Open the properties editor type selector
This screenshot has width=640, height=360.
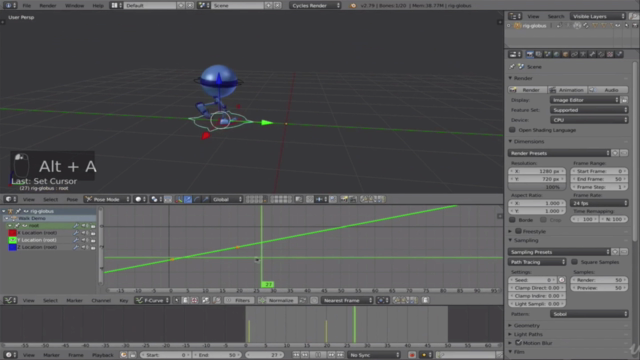click(515, 54)
